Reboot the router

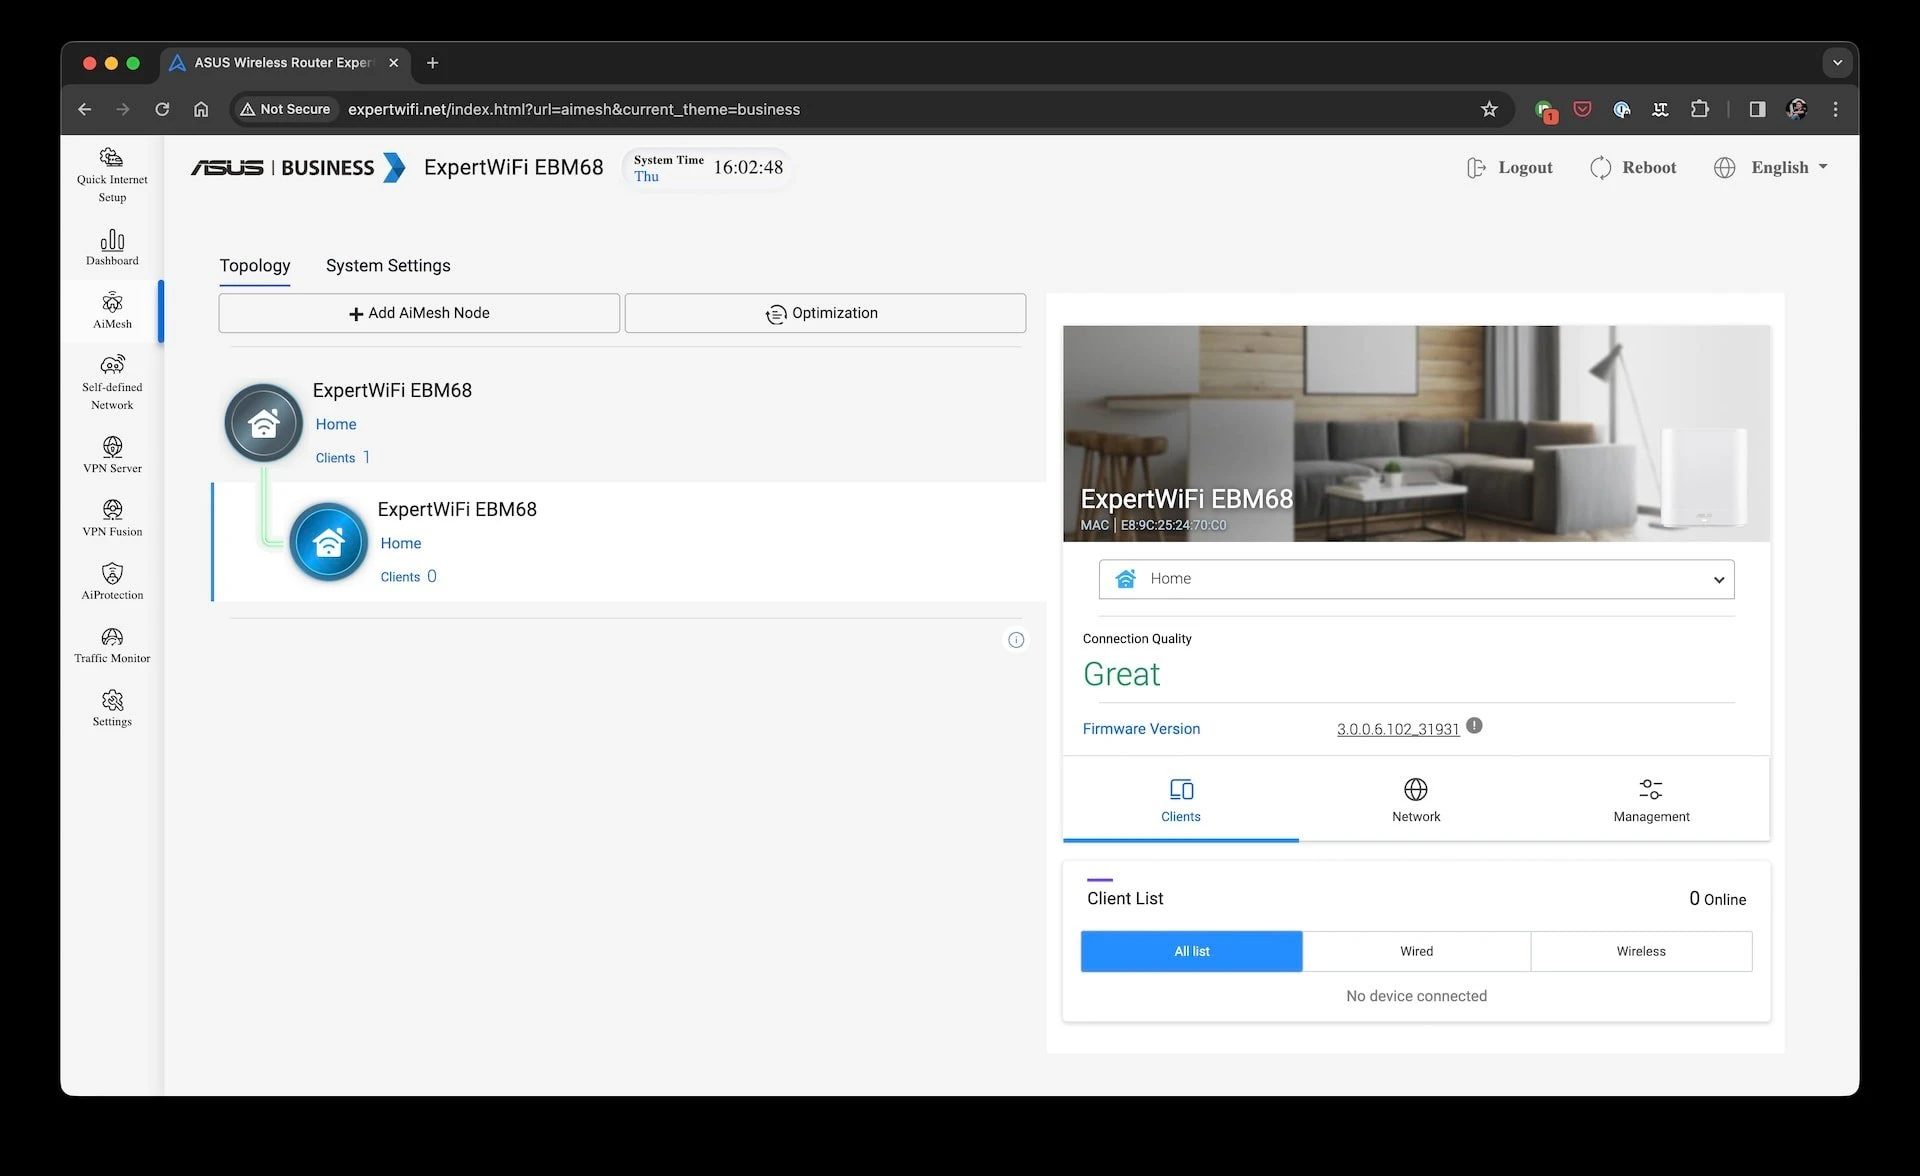(1633, 167)
